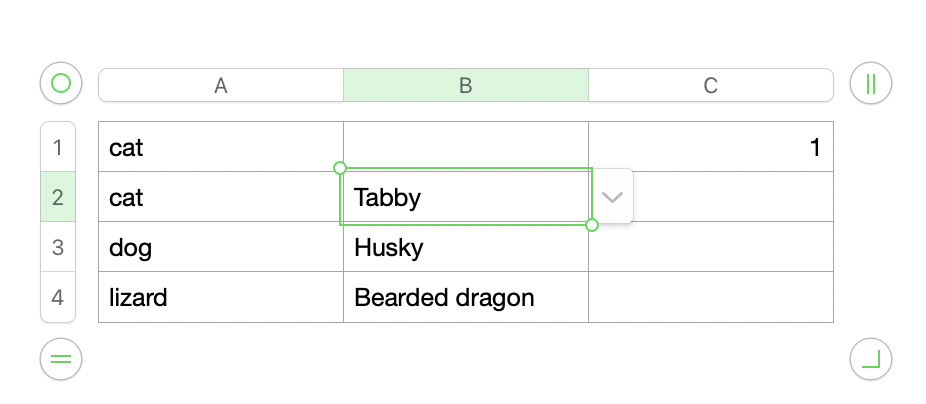Select column C header
Screen dimensions: 926x404
click(x=711, y=86)
